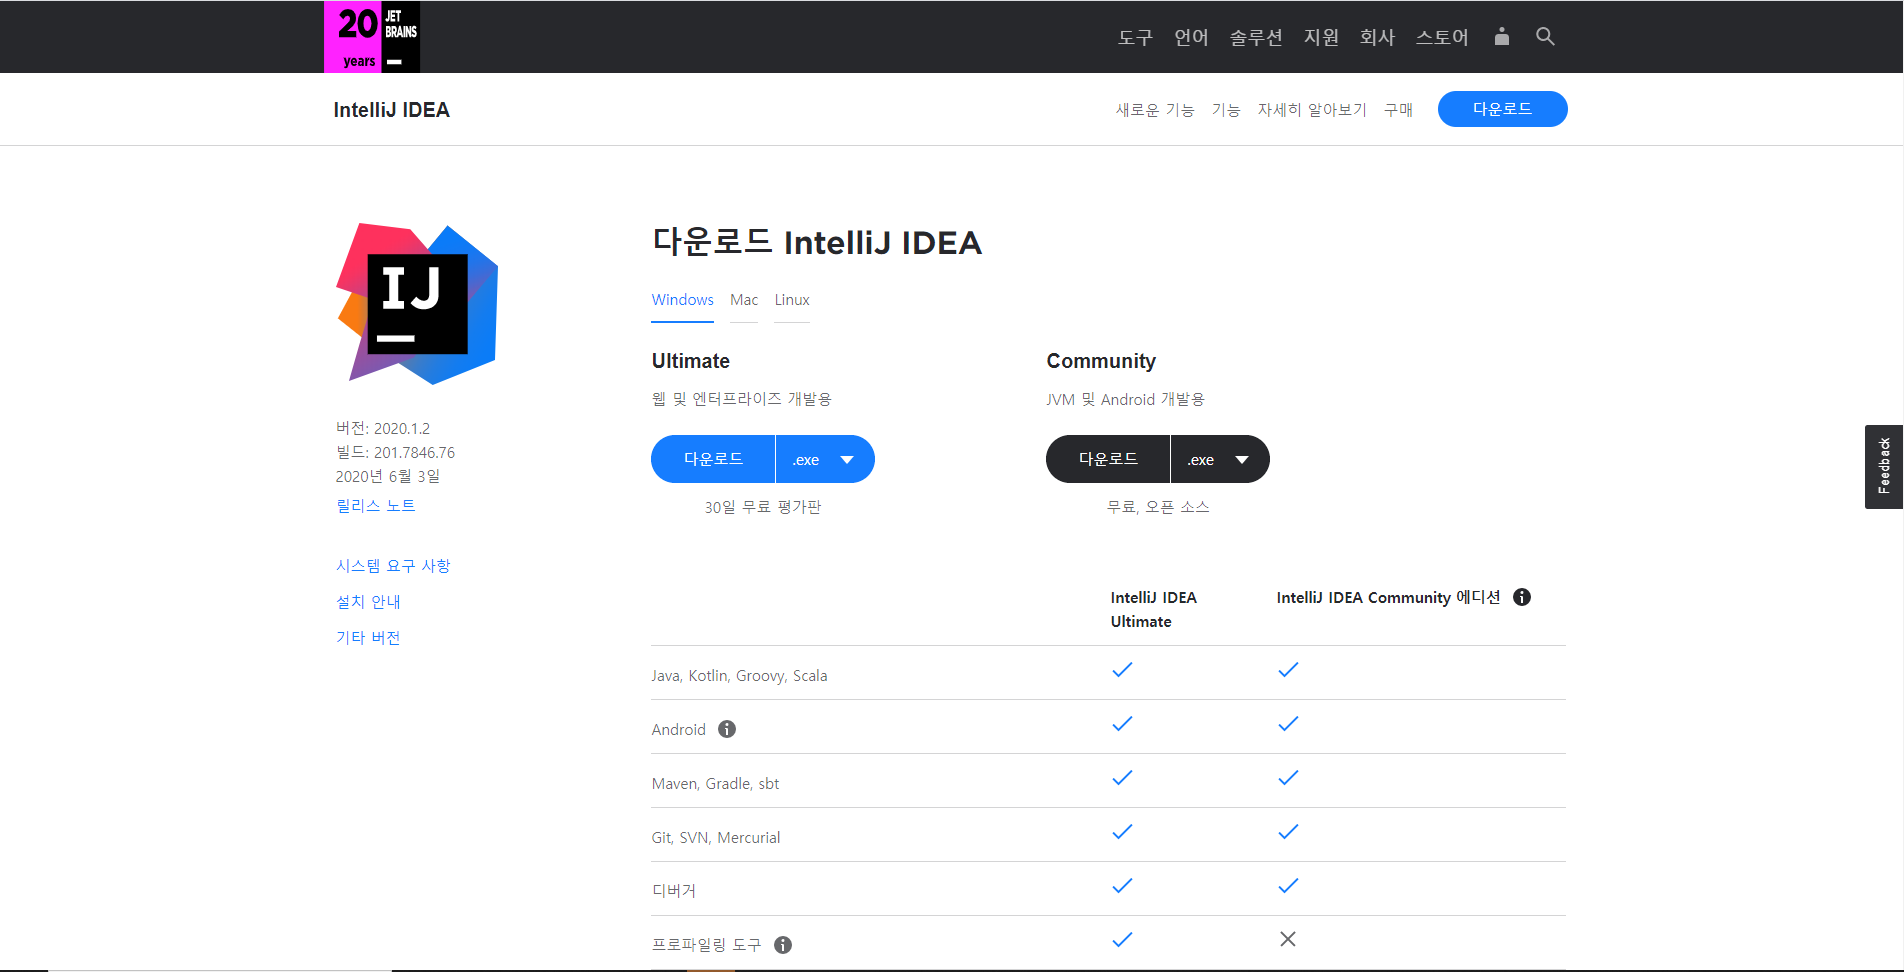Click the IntelliJ IDEA IJ product logo
Screen dimensions: 1904x972
(417, 304)
